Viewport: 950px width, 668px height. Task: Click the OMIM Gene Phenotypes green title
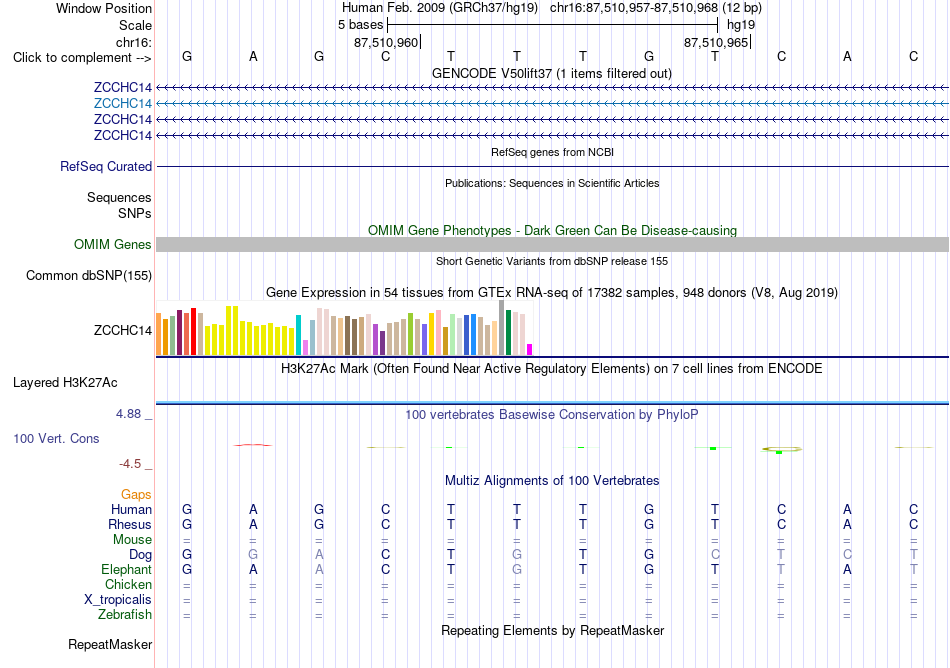click(x=552, y=231)
